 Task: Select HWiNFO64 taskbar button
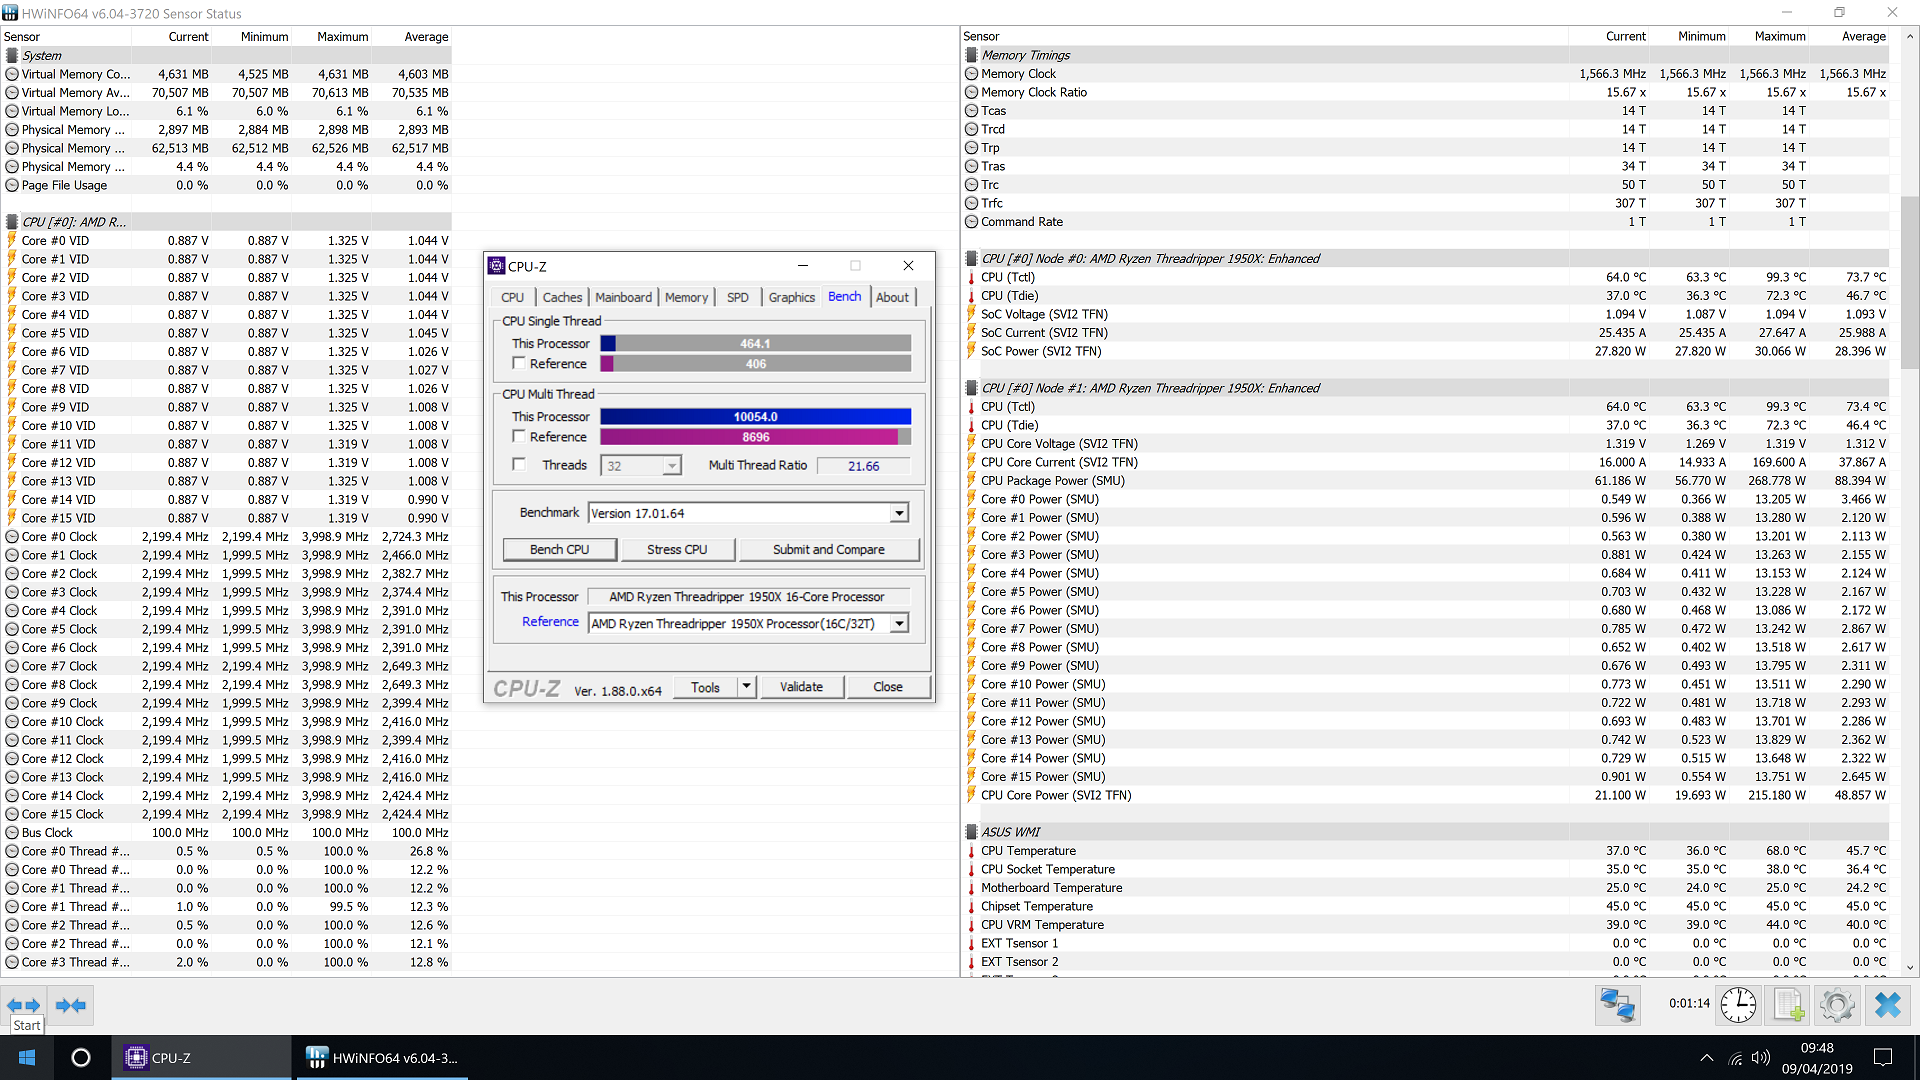click(x=383, y=1058)
